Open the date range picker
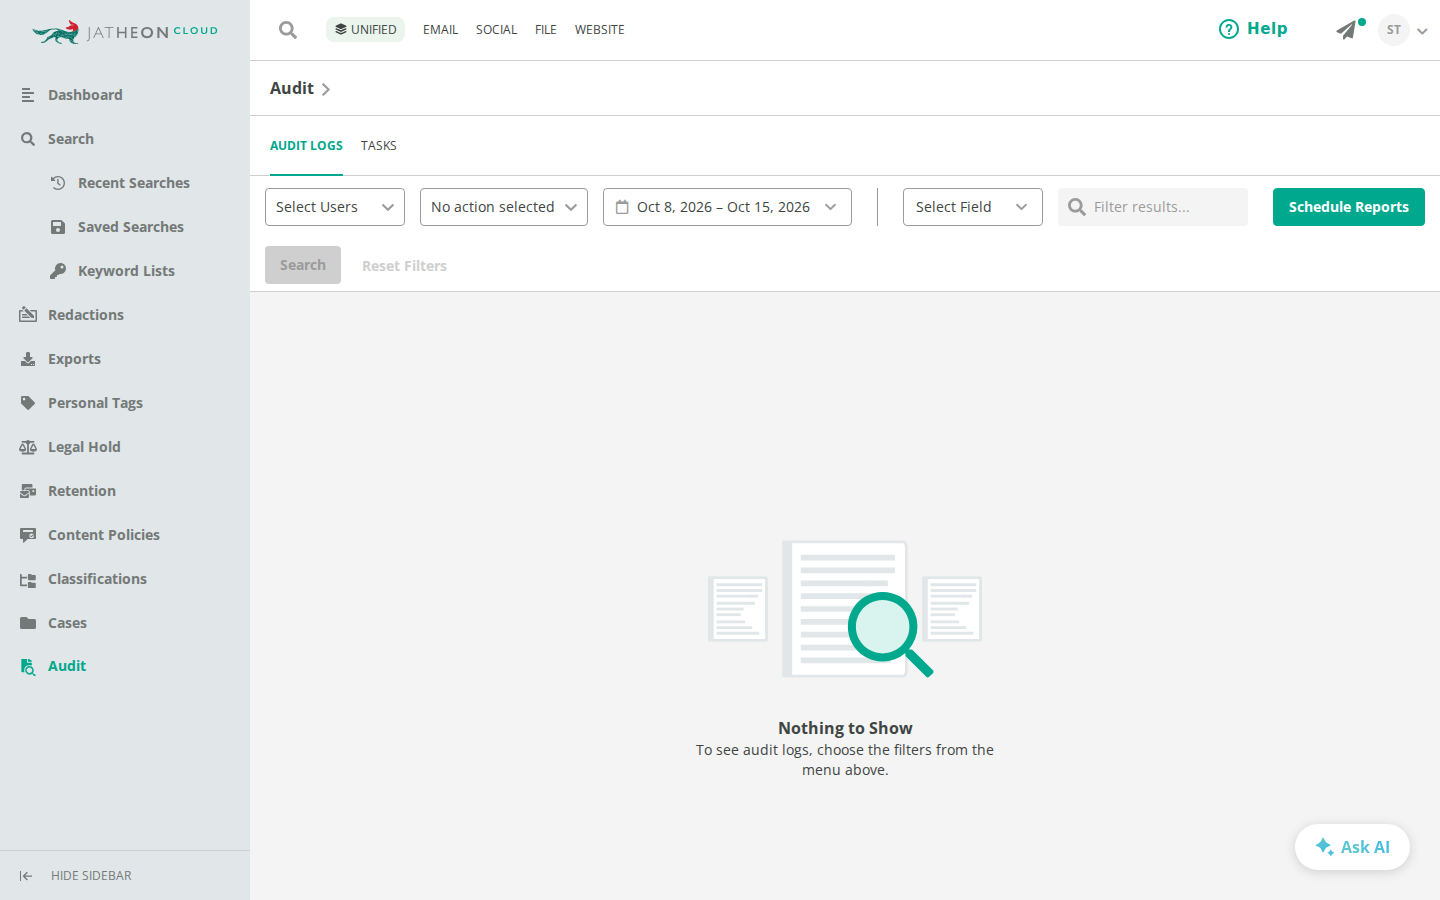The image size is (1440, 900). point(727,207)
